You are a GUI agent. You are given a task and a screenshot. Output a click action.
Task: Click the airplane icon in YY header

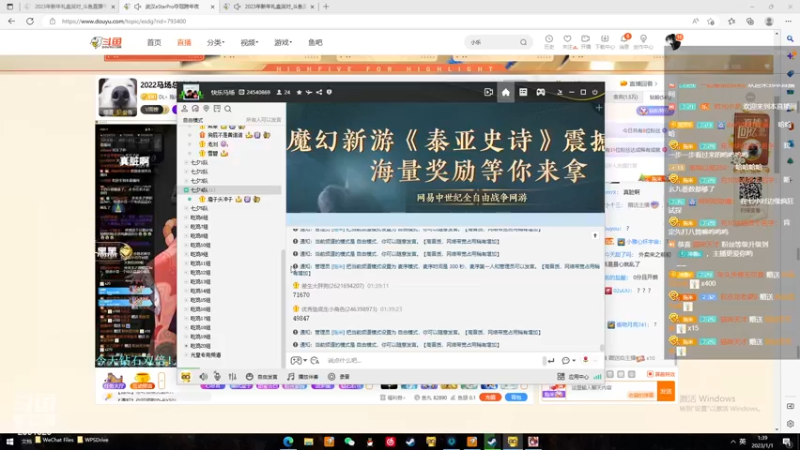pyautogui.click(x=309, y=92)
